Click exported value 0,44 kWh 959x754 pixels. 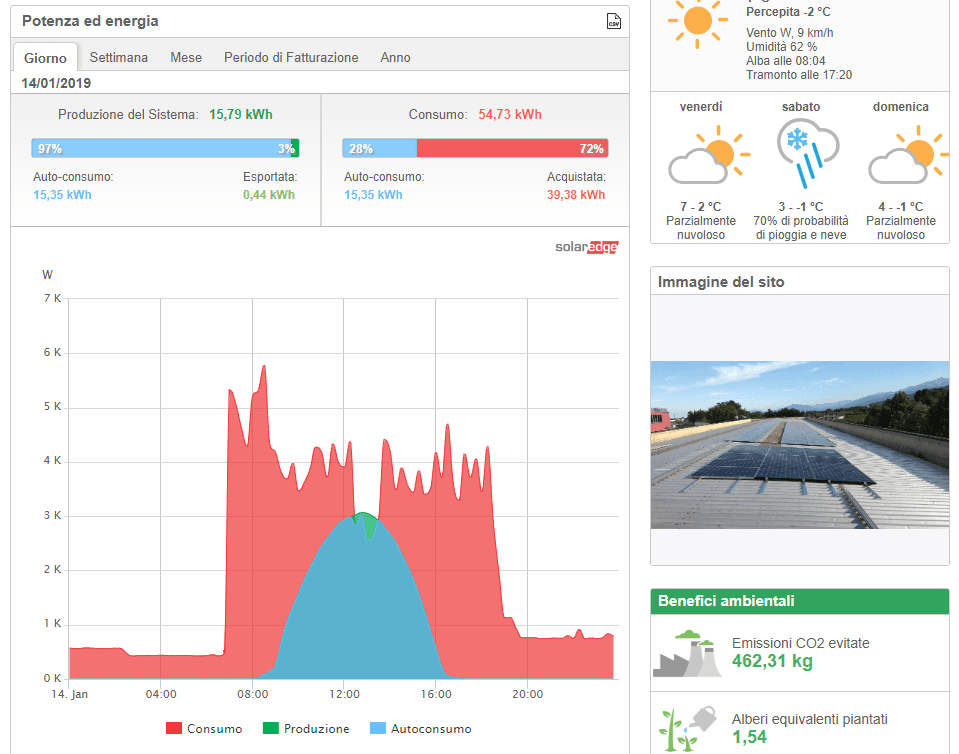(269, 195)
